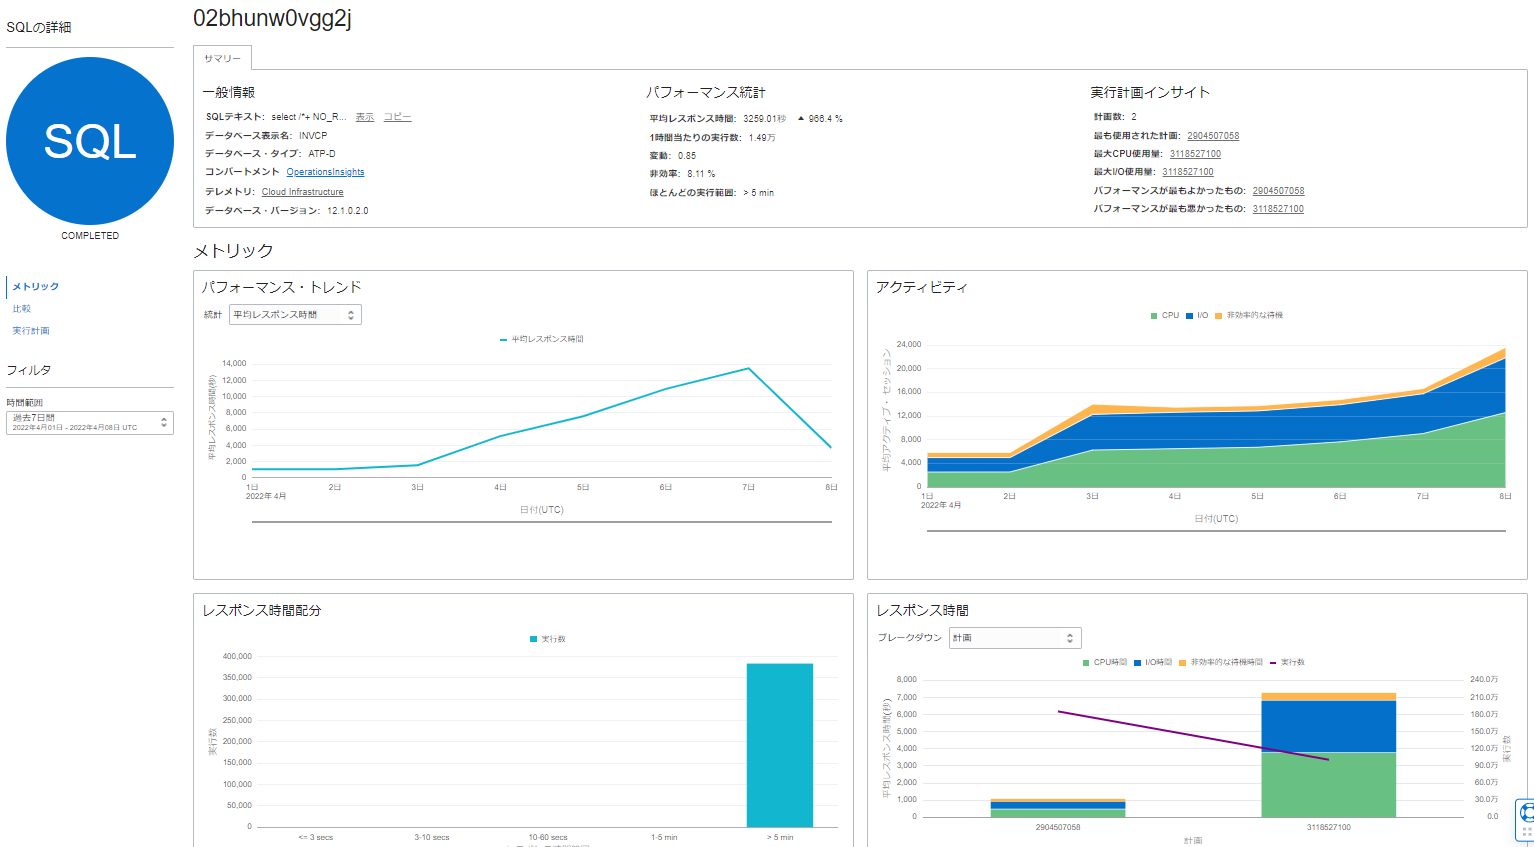Click the up-arrow change indicator beside 966.4 %
This screenshot has height=847, width=1534.
801,119
